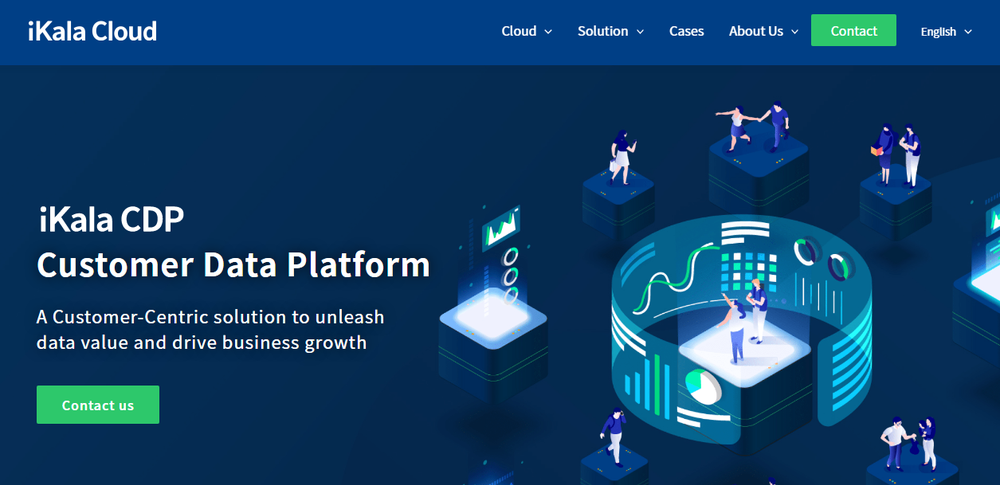
Task: Click the Customer-Centric solution tagline text
Action: tap(210, 329)
